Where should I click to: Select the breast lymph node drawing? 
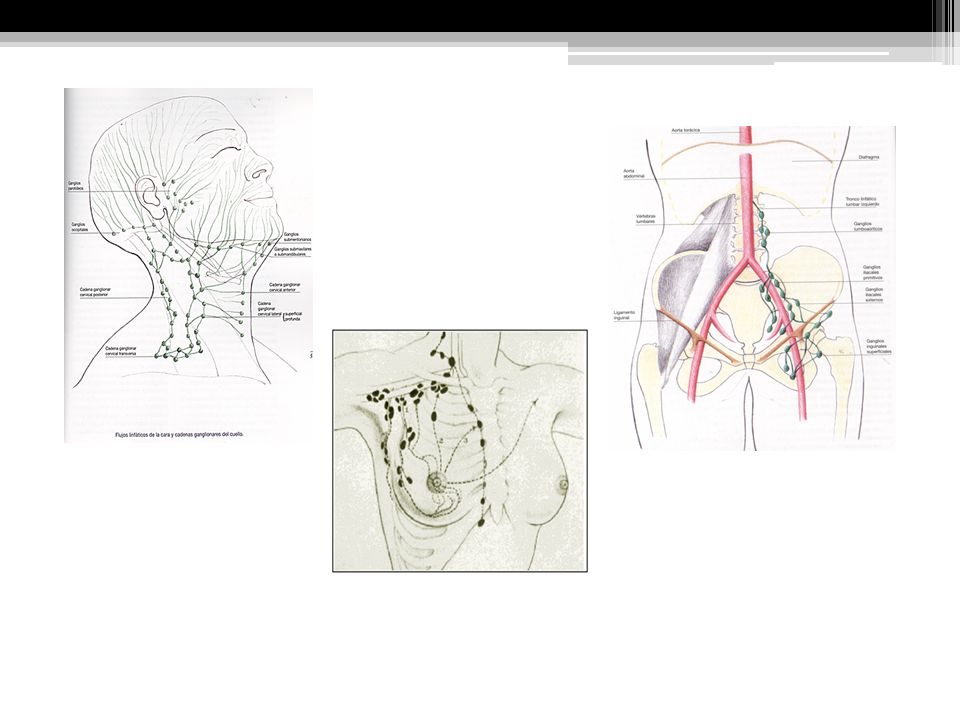tap(460, 451)
